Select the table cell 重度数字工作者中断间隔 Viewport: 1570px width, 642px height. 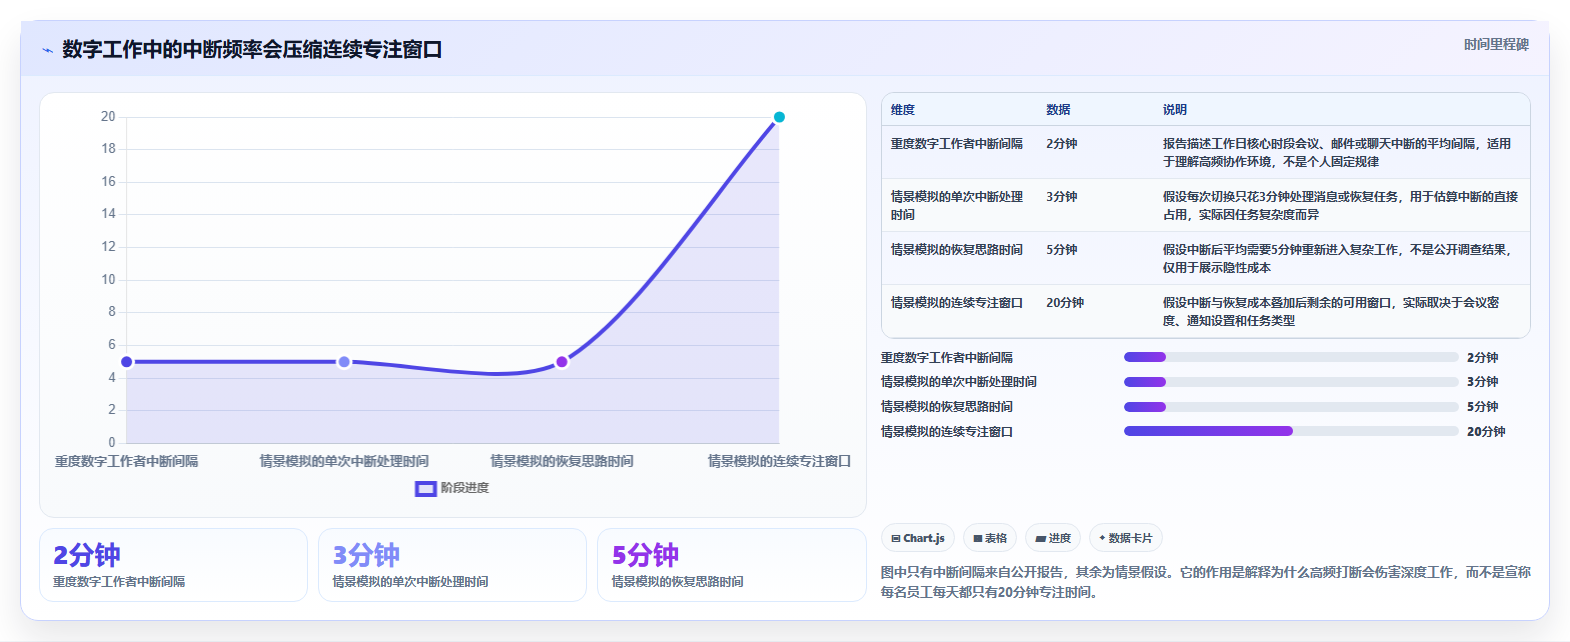[x=957, y=144]
